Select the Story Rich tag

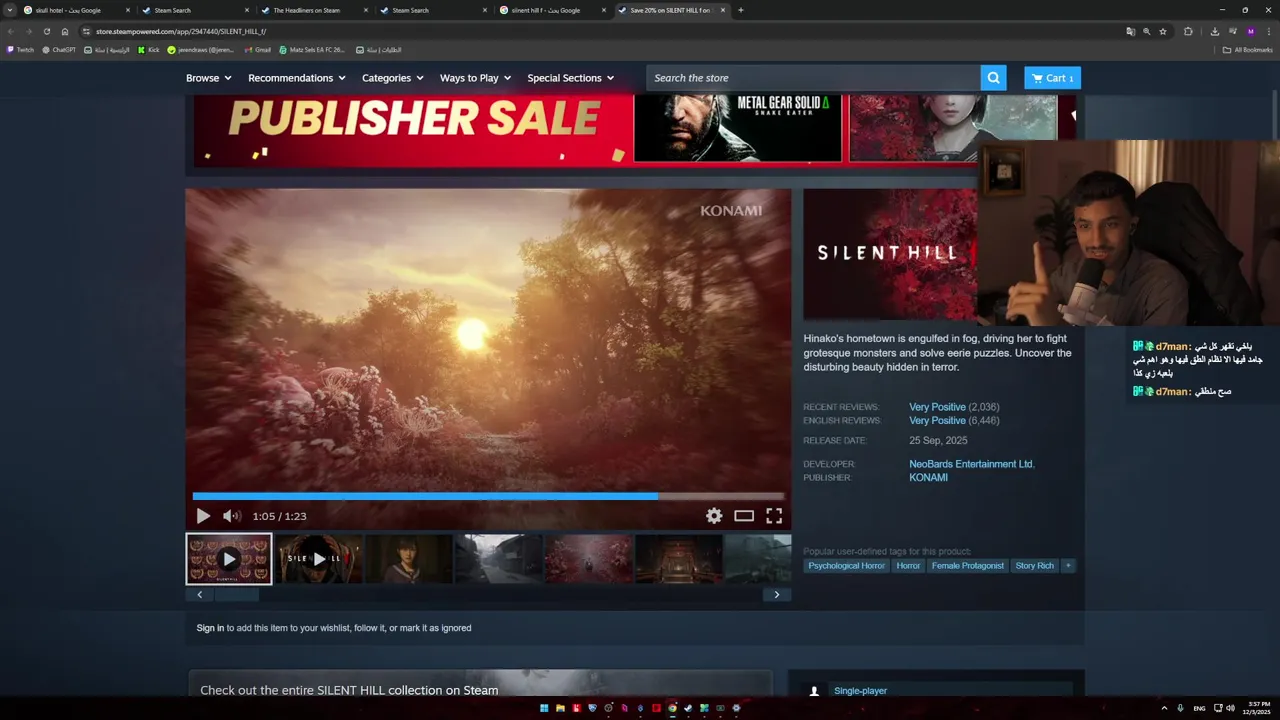1034,566
